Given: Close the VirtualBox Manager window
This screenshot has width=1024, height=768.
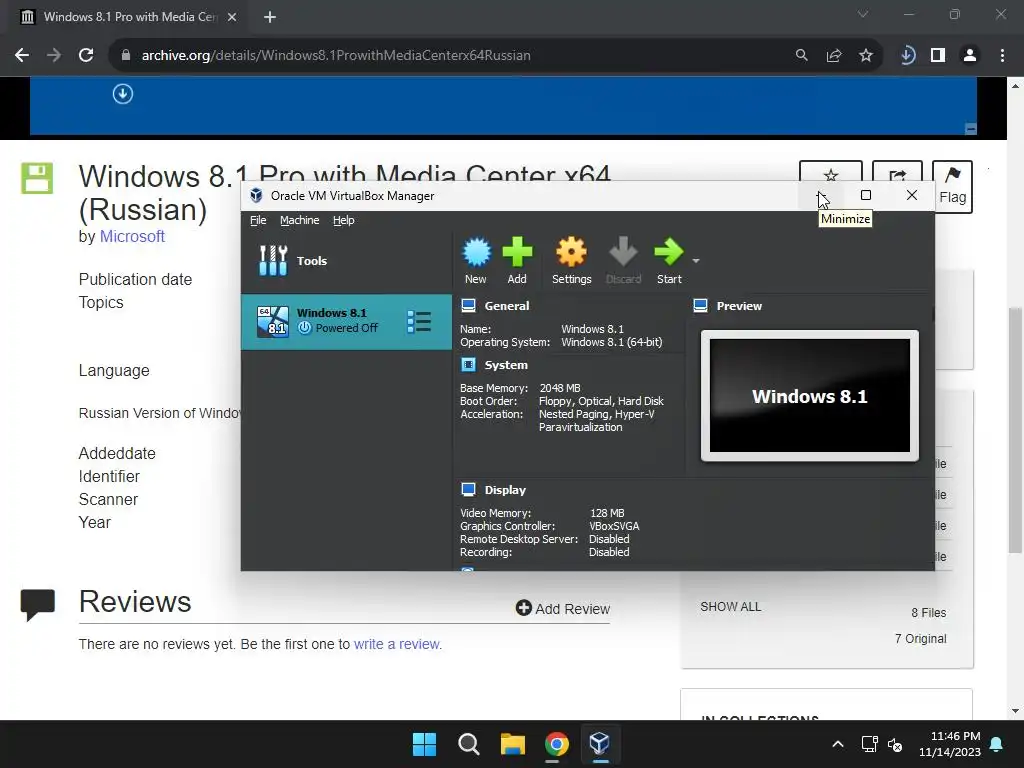Looking at the screenshot, I should [x=912, y=195].
